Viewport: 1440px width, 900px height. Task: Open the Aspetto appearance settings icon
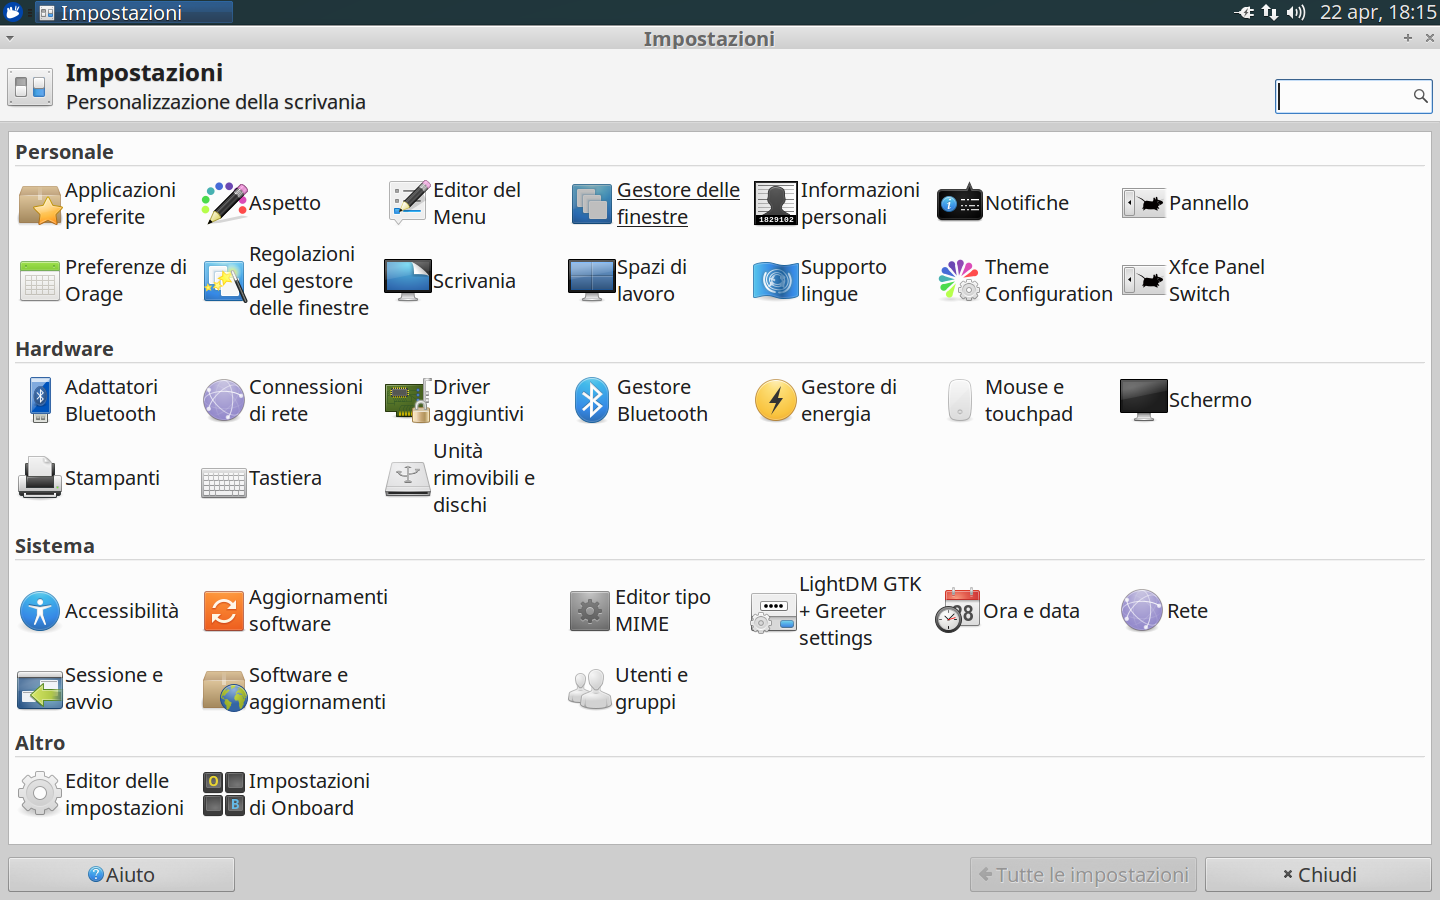pyautogui.click(x=225, y=203)
